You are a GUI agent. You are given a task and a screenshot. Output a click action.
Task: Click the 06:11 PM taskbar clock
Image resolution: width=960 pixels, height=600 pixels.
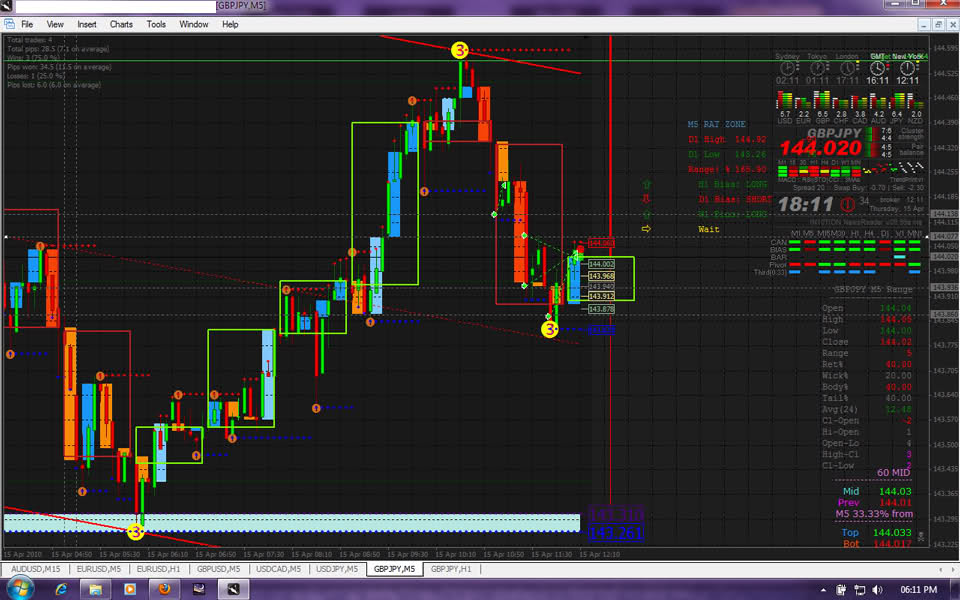point(918,590)
